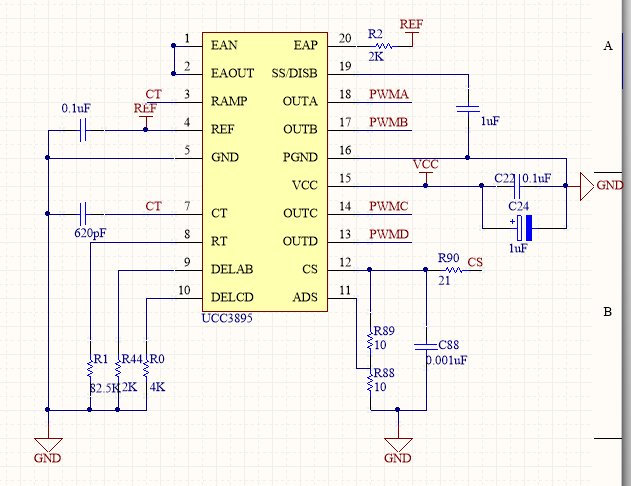This screenshot has width=631, height=486.
Task: Click the ADS pin name
Action: pos(305,297)
